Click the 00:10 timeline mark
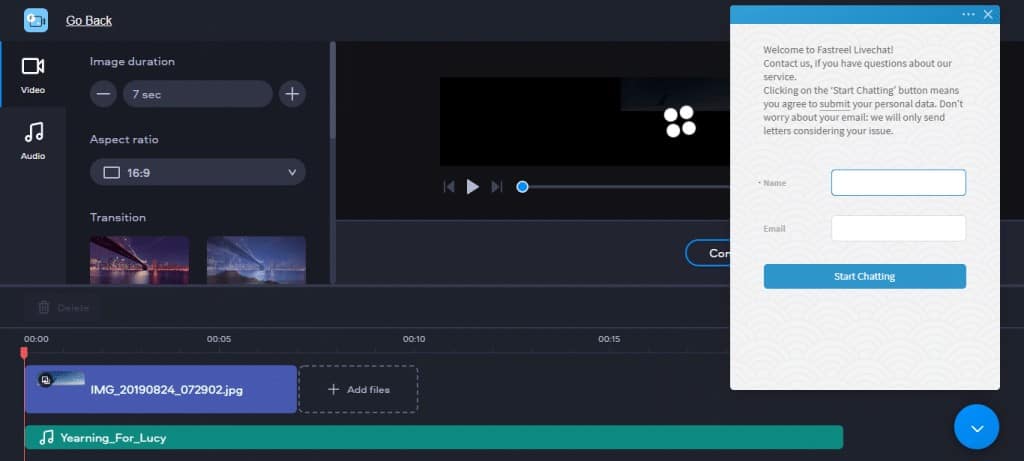 click(x=414, y=340)
